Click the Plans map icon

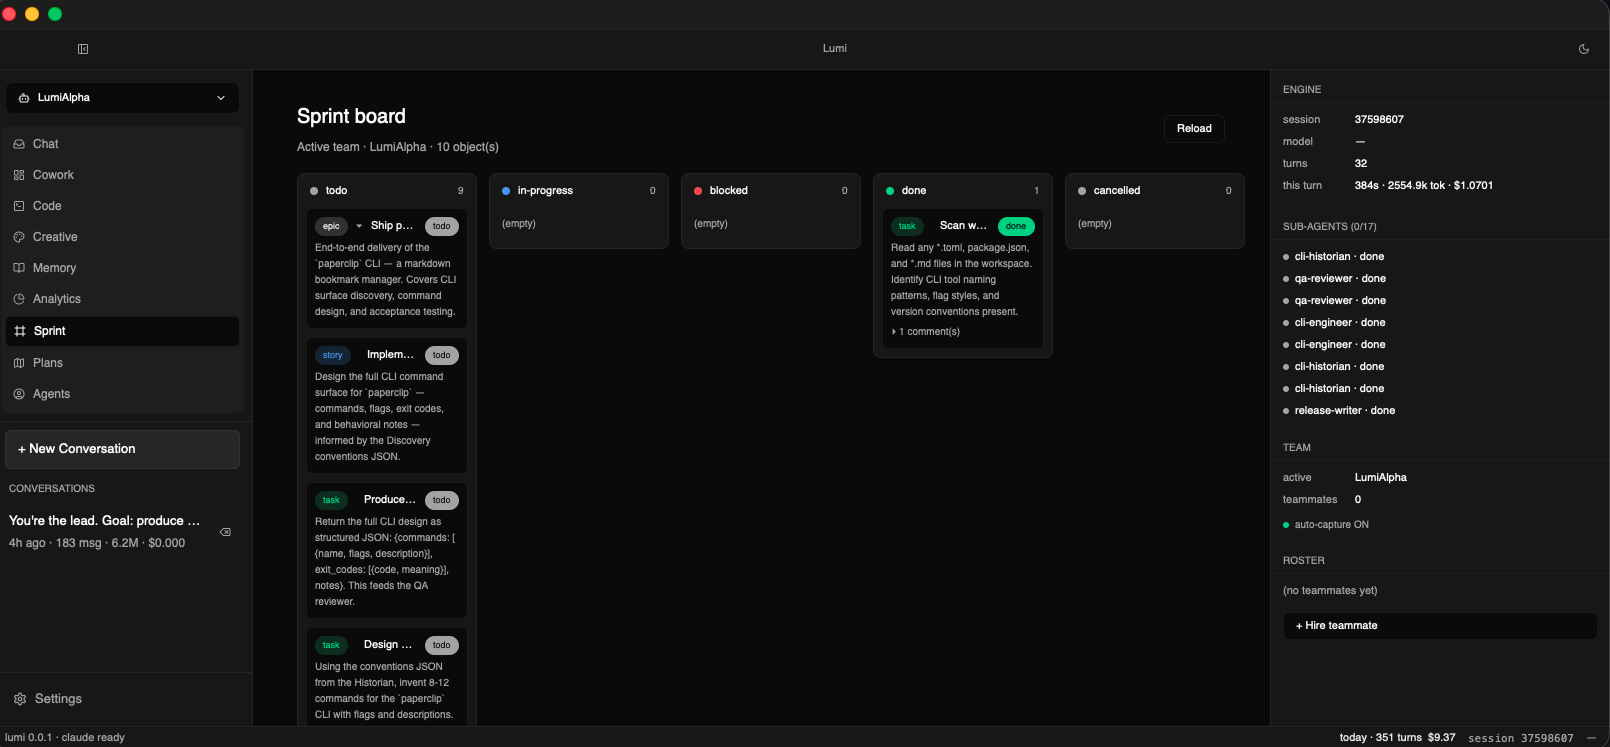[19, 363]
